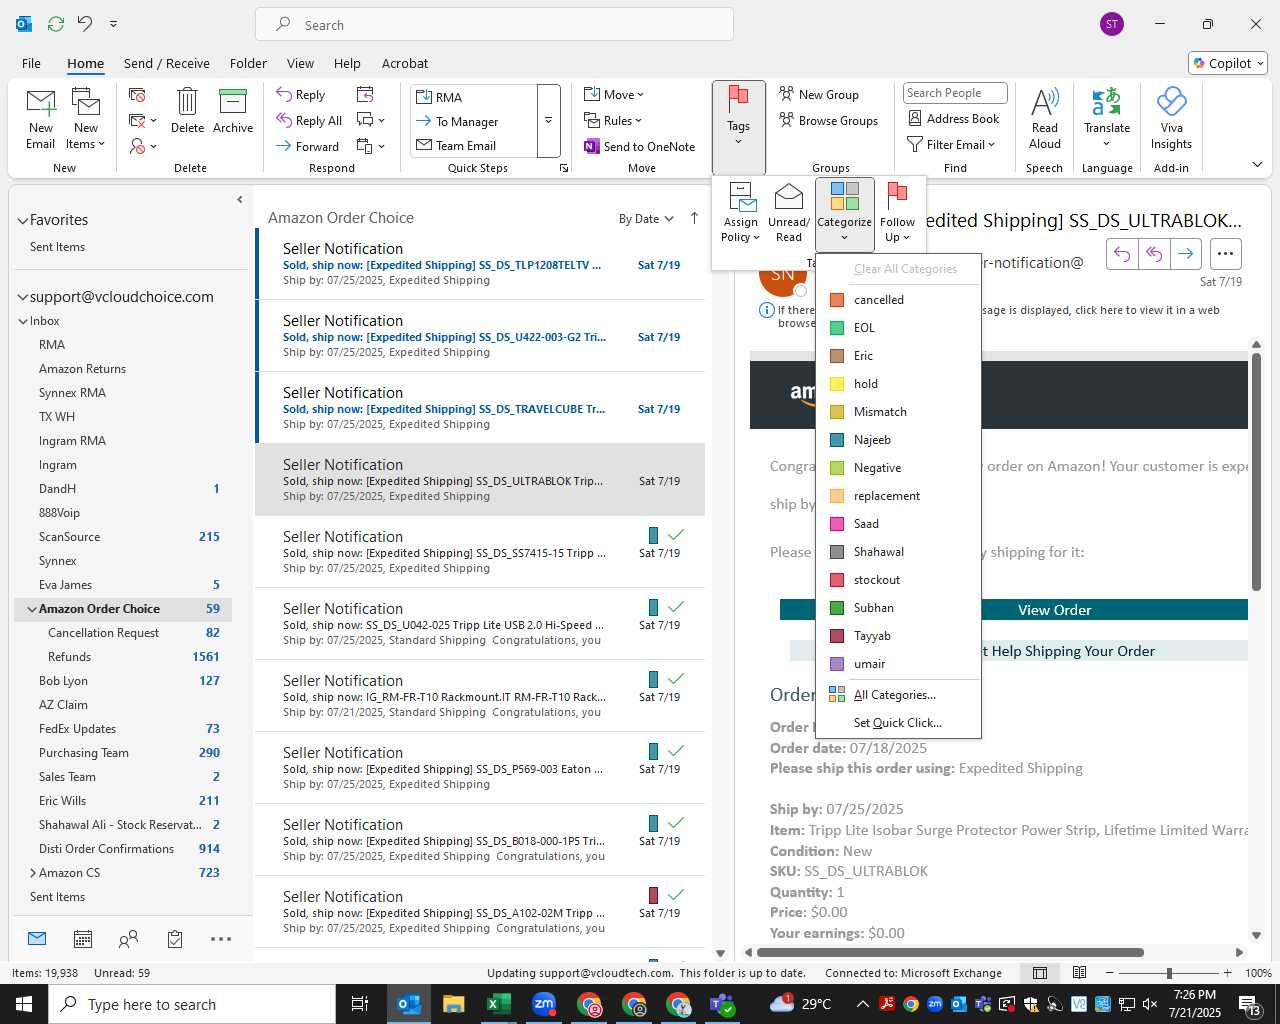Click the zoom slider in status bar
1280x1024 pixels.
1169,973
